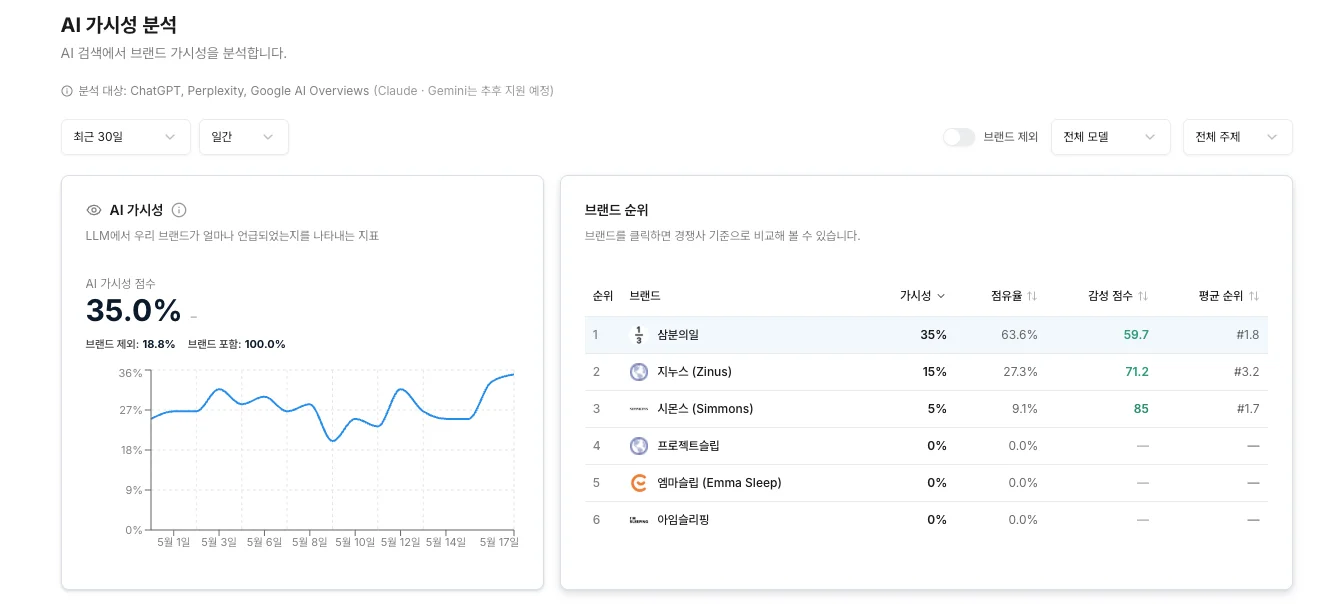Click 시몬스 sentiment score 85

[1141, 409]
